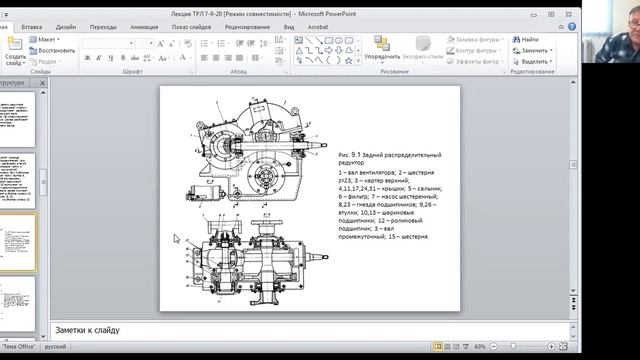
Task: Click the zoom slider handle
Action: (x=513, y=347)
